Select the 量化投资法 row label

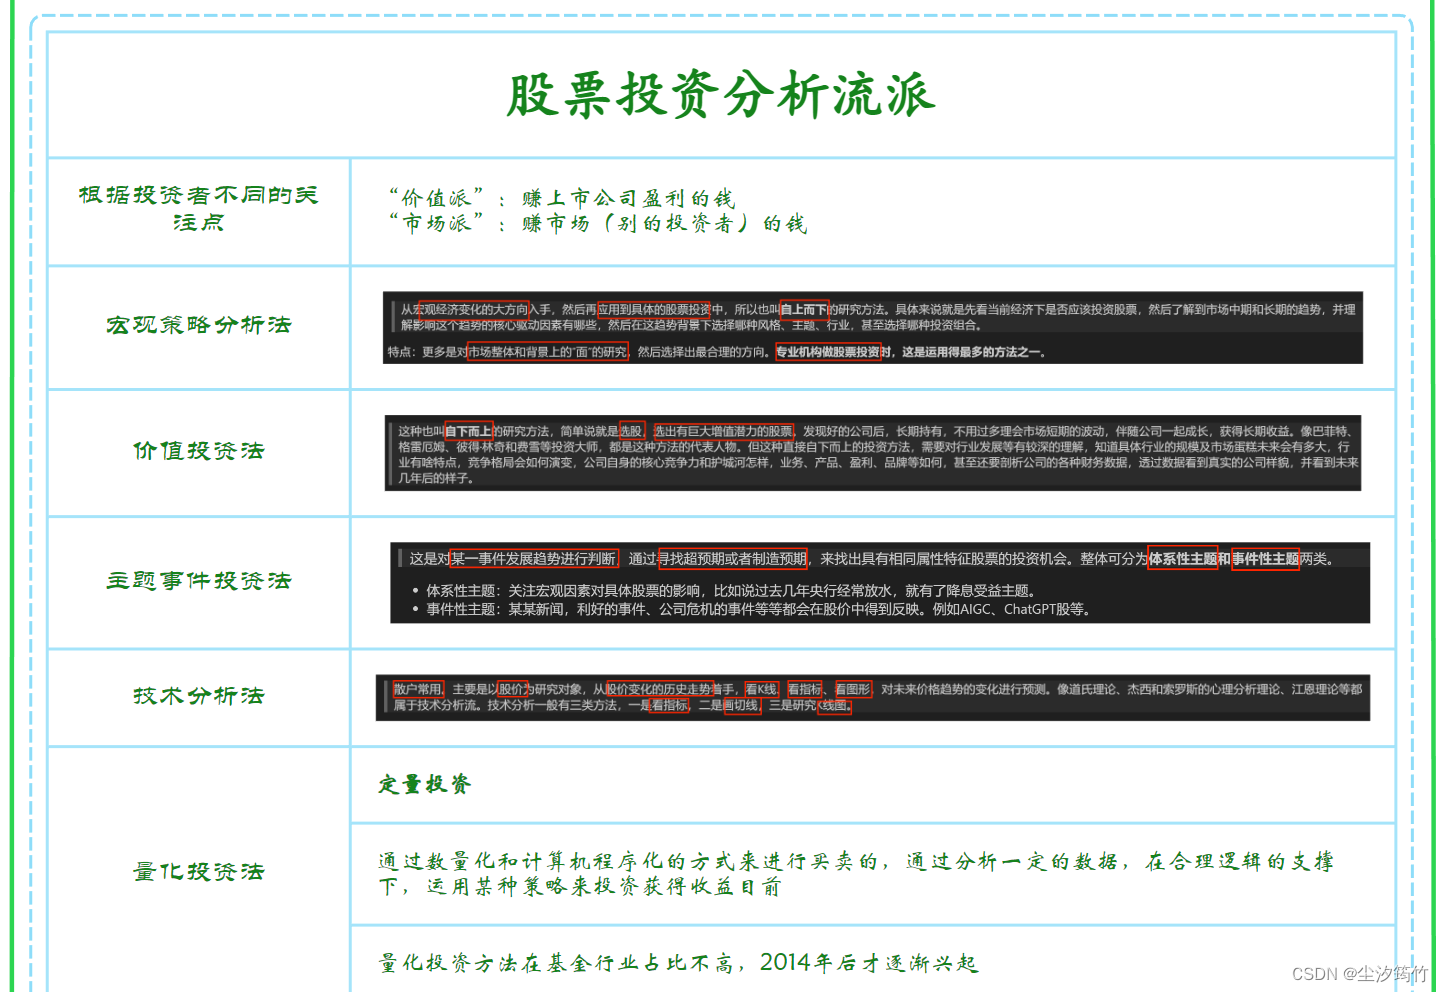[198, 872]
